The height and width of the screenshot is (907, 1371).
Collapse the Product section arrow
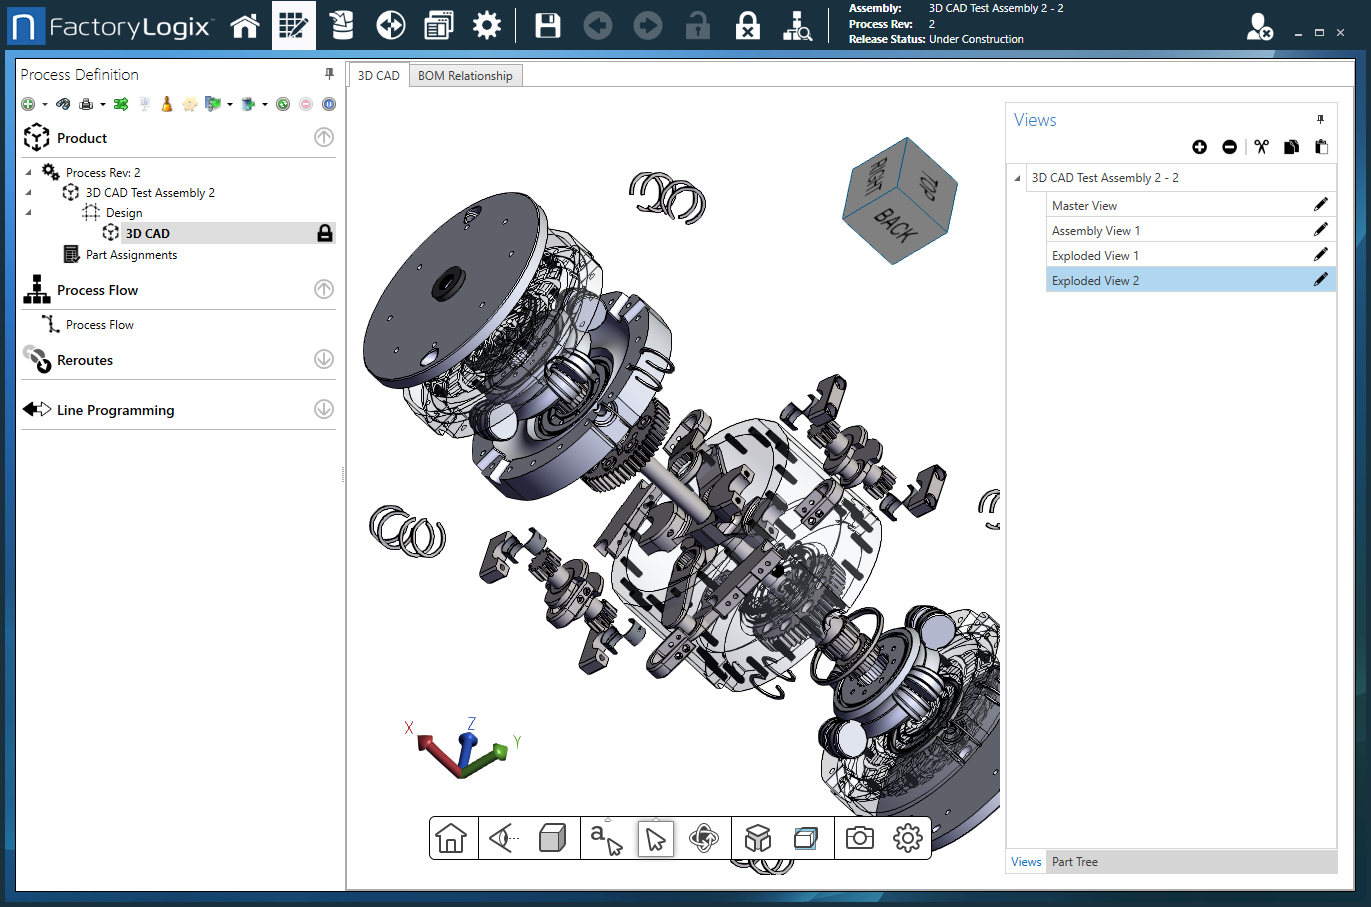324,138
